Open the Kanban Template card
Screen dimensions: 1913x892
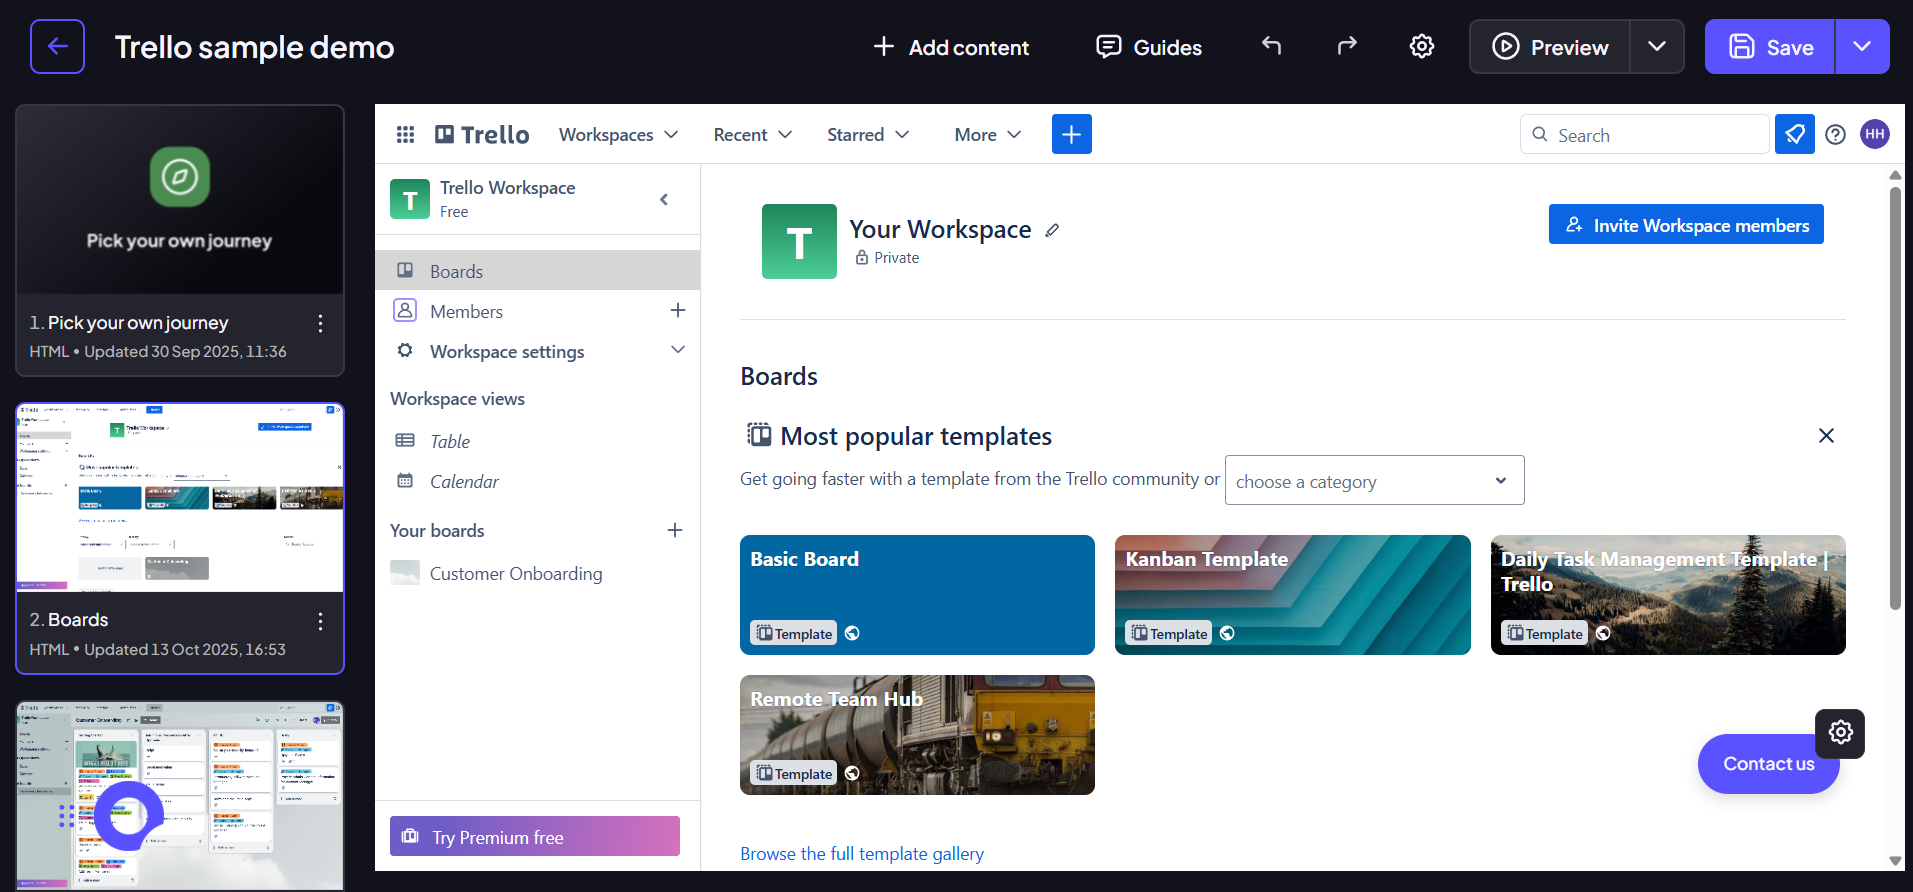tap(1292, 595)
